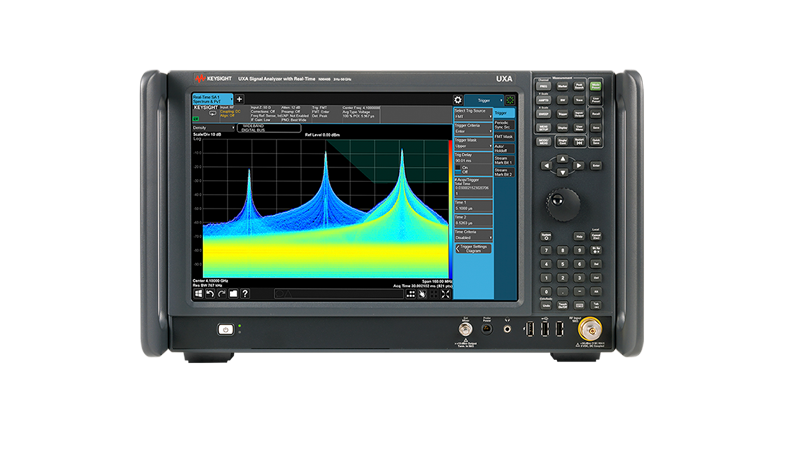Hit the Restart hardware key
This screenshot has width=800, height=450.
(579, 141)
